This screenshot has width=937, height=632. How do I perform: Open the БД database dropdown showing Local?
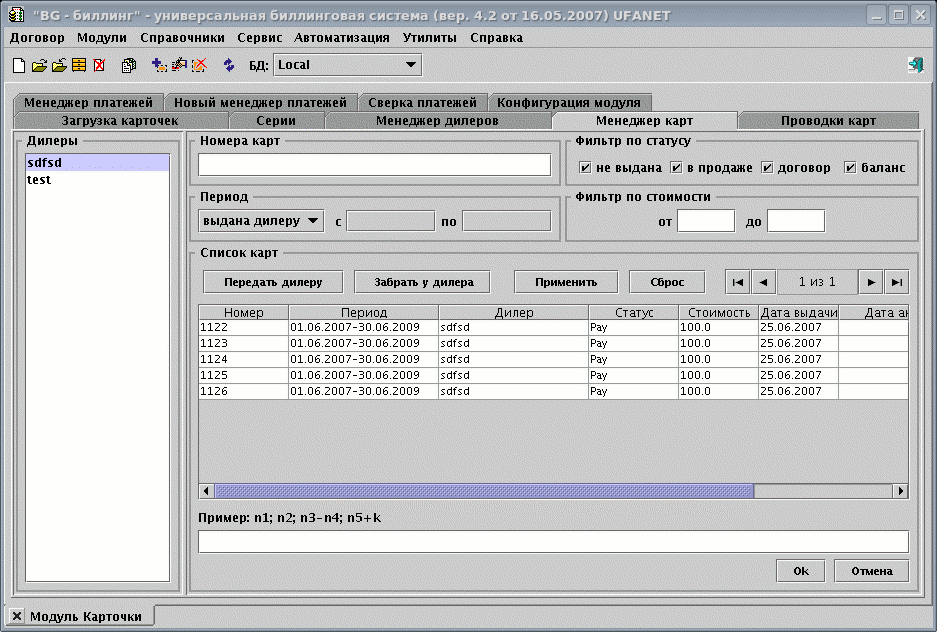346,65
